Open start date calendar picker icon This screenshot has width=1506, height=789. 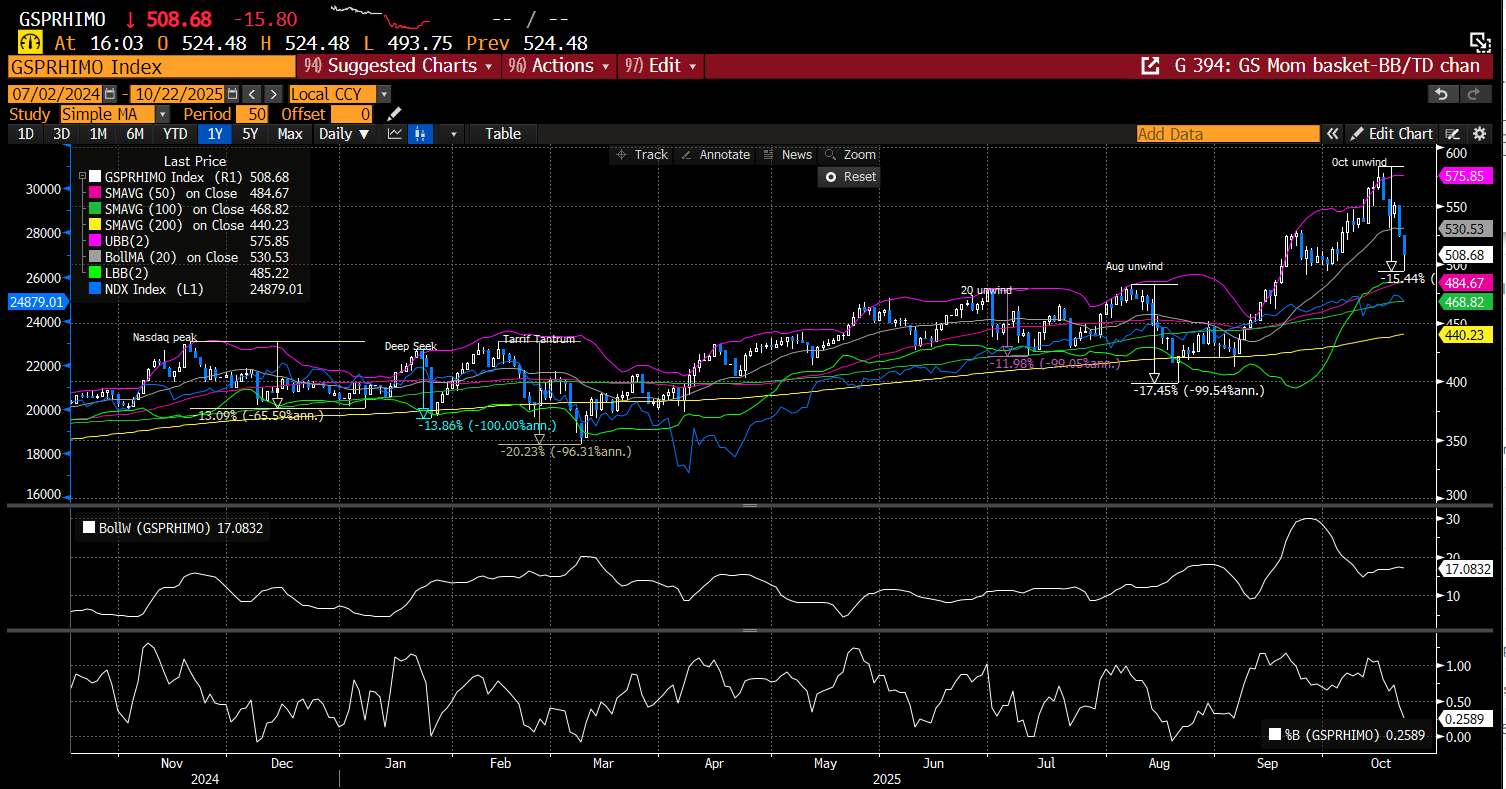(x=110, y=94)
